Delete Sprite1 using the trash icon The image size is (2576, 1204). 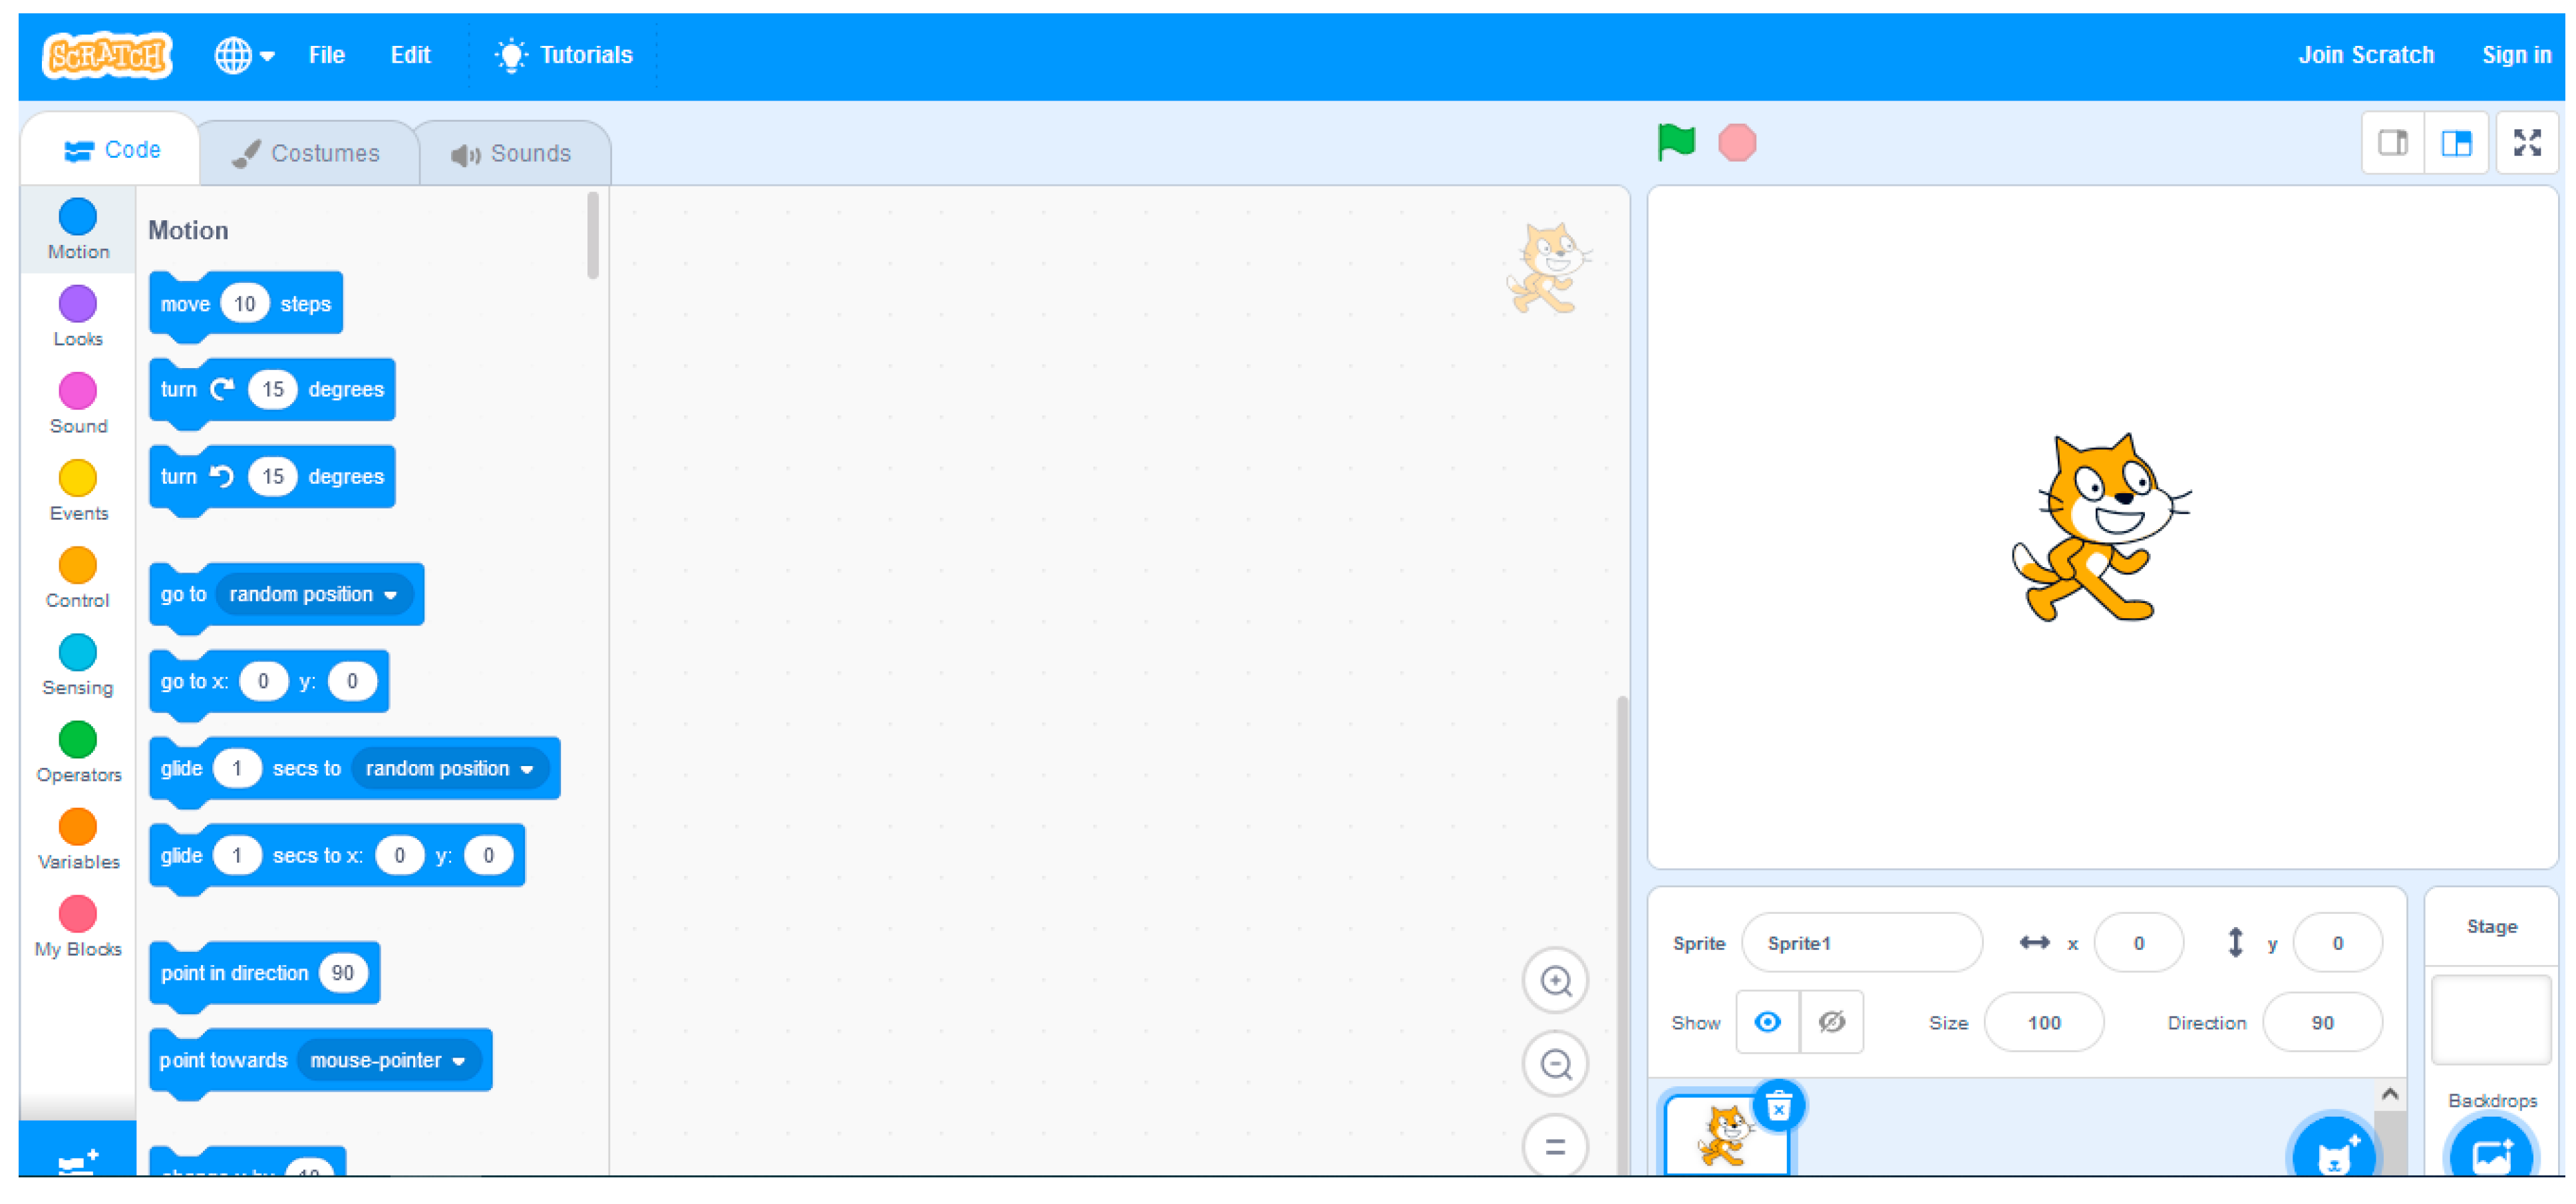(x=1778, y=1106)
